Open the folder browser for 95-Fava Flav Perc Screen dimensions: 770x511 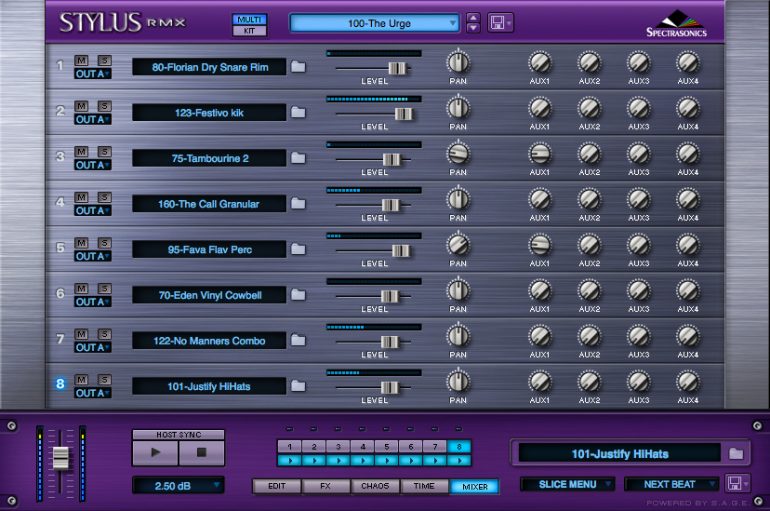click(298, 249)
